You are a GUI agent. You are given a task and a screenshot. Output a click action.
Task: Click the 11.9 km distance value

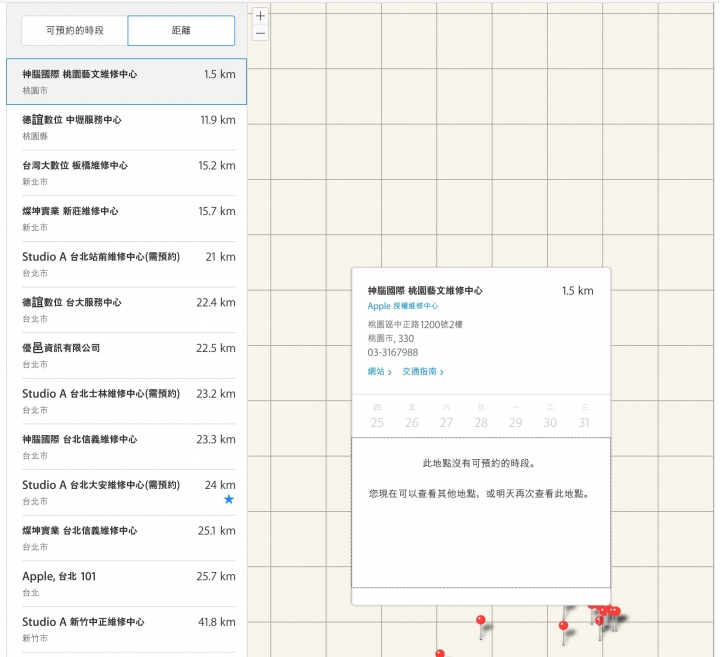[218, 120]
